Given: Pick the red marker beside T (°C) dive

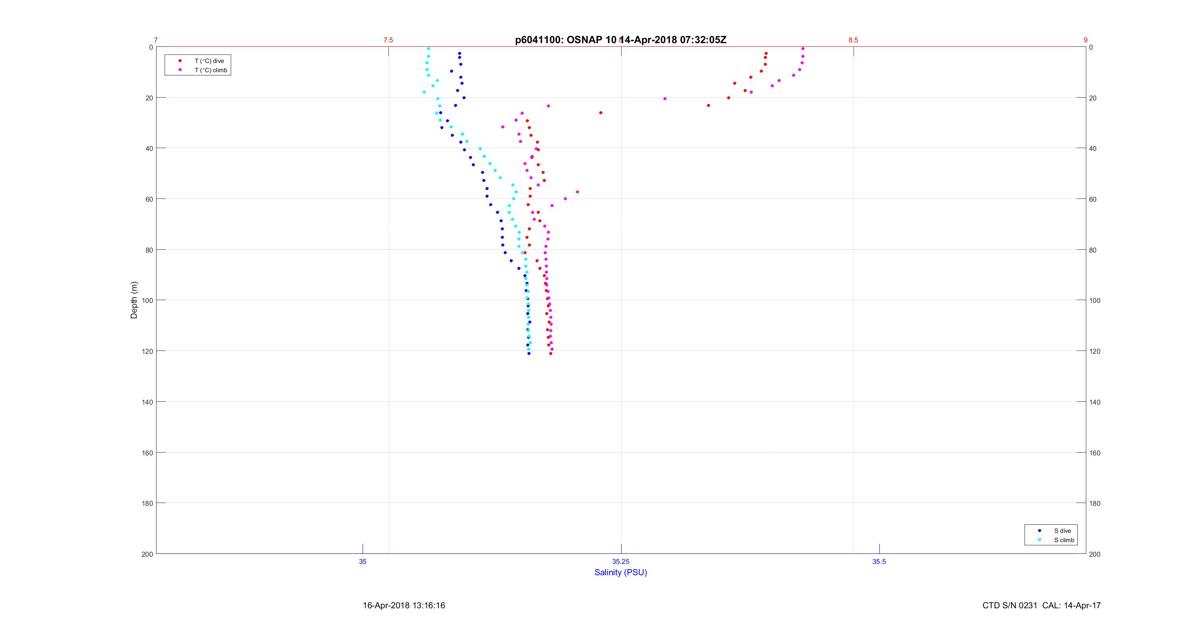Looking at the screenshot, I should [x=180, y=61].
